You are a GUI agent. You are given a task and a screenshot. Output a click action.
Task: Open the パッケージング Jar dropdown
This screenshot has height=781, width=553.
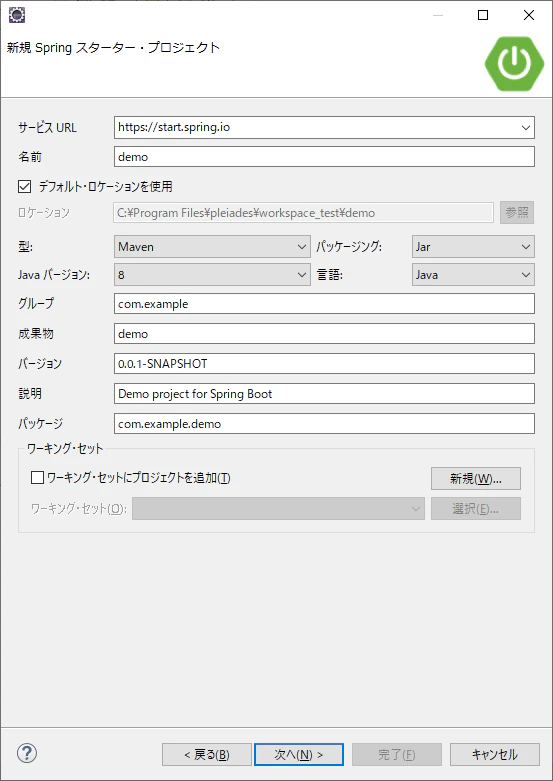pyautogui.click(x=473, y=247)
